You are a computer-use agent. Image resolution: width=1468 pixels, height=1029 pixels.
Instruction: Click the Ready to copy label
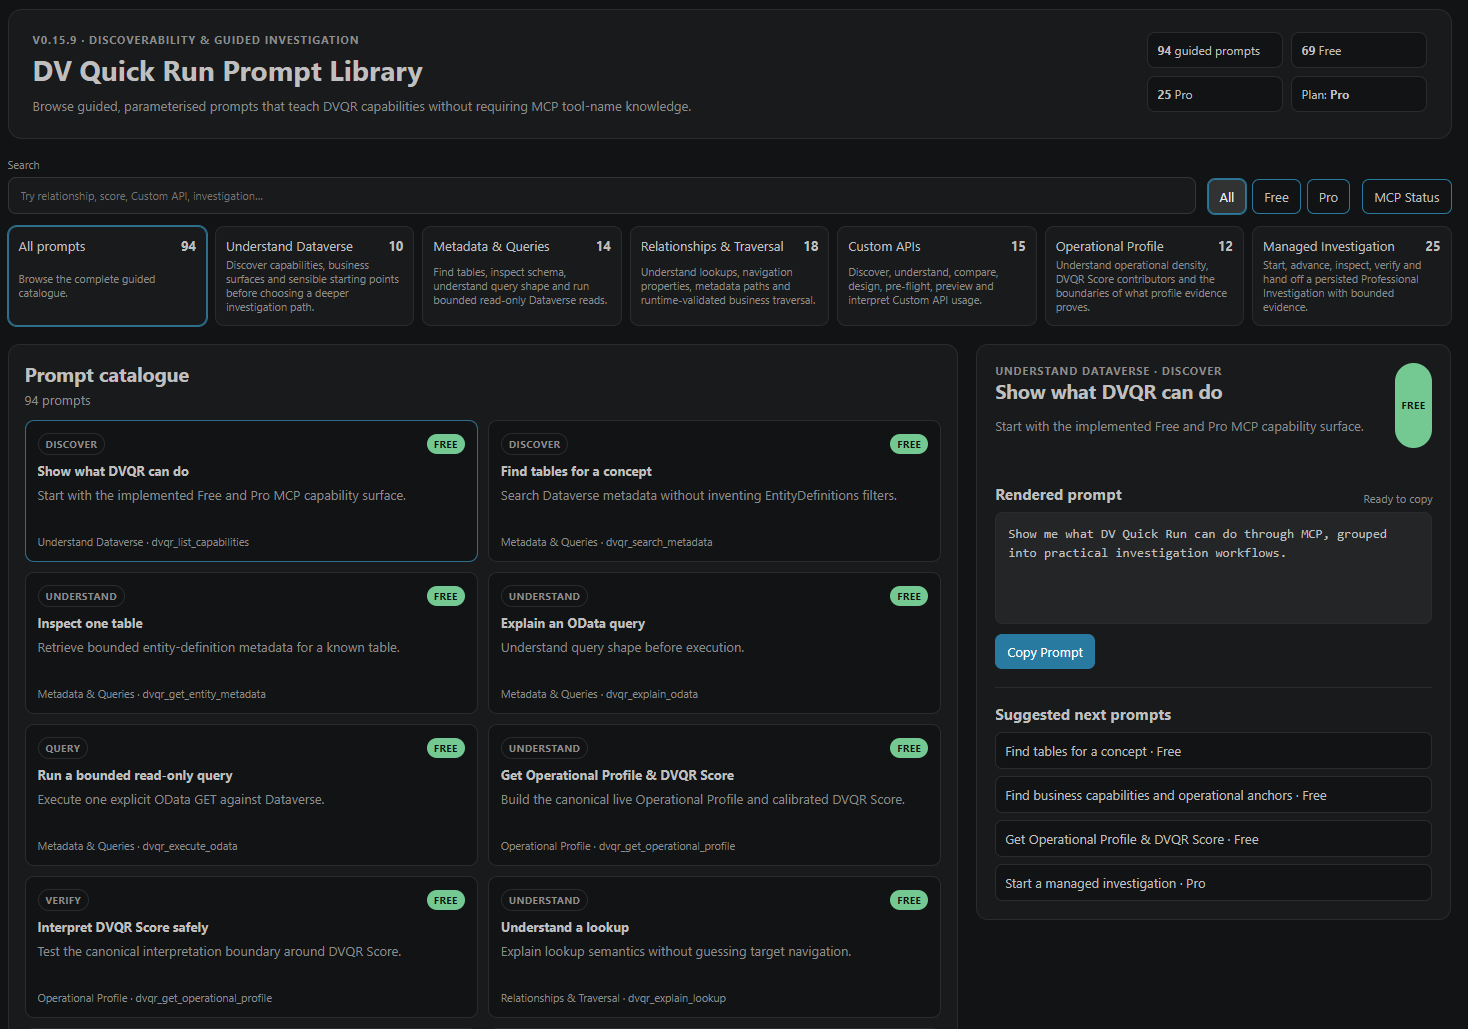[1397, 499]
